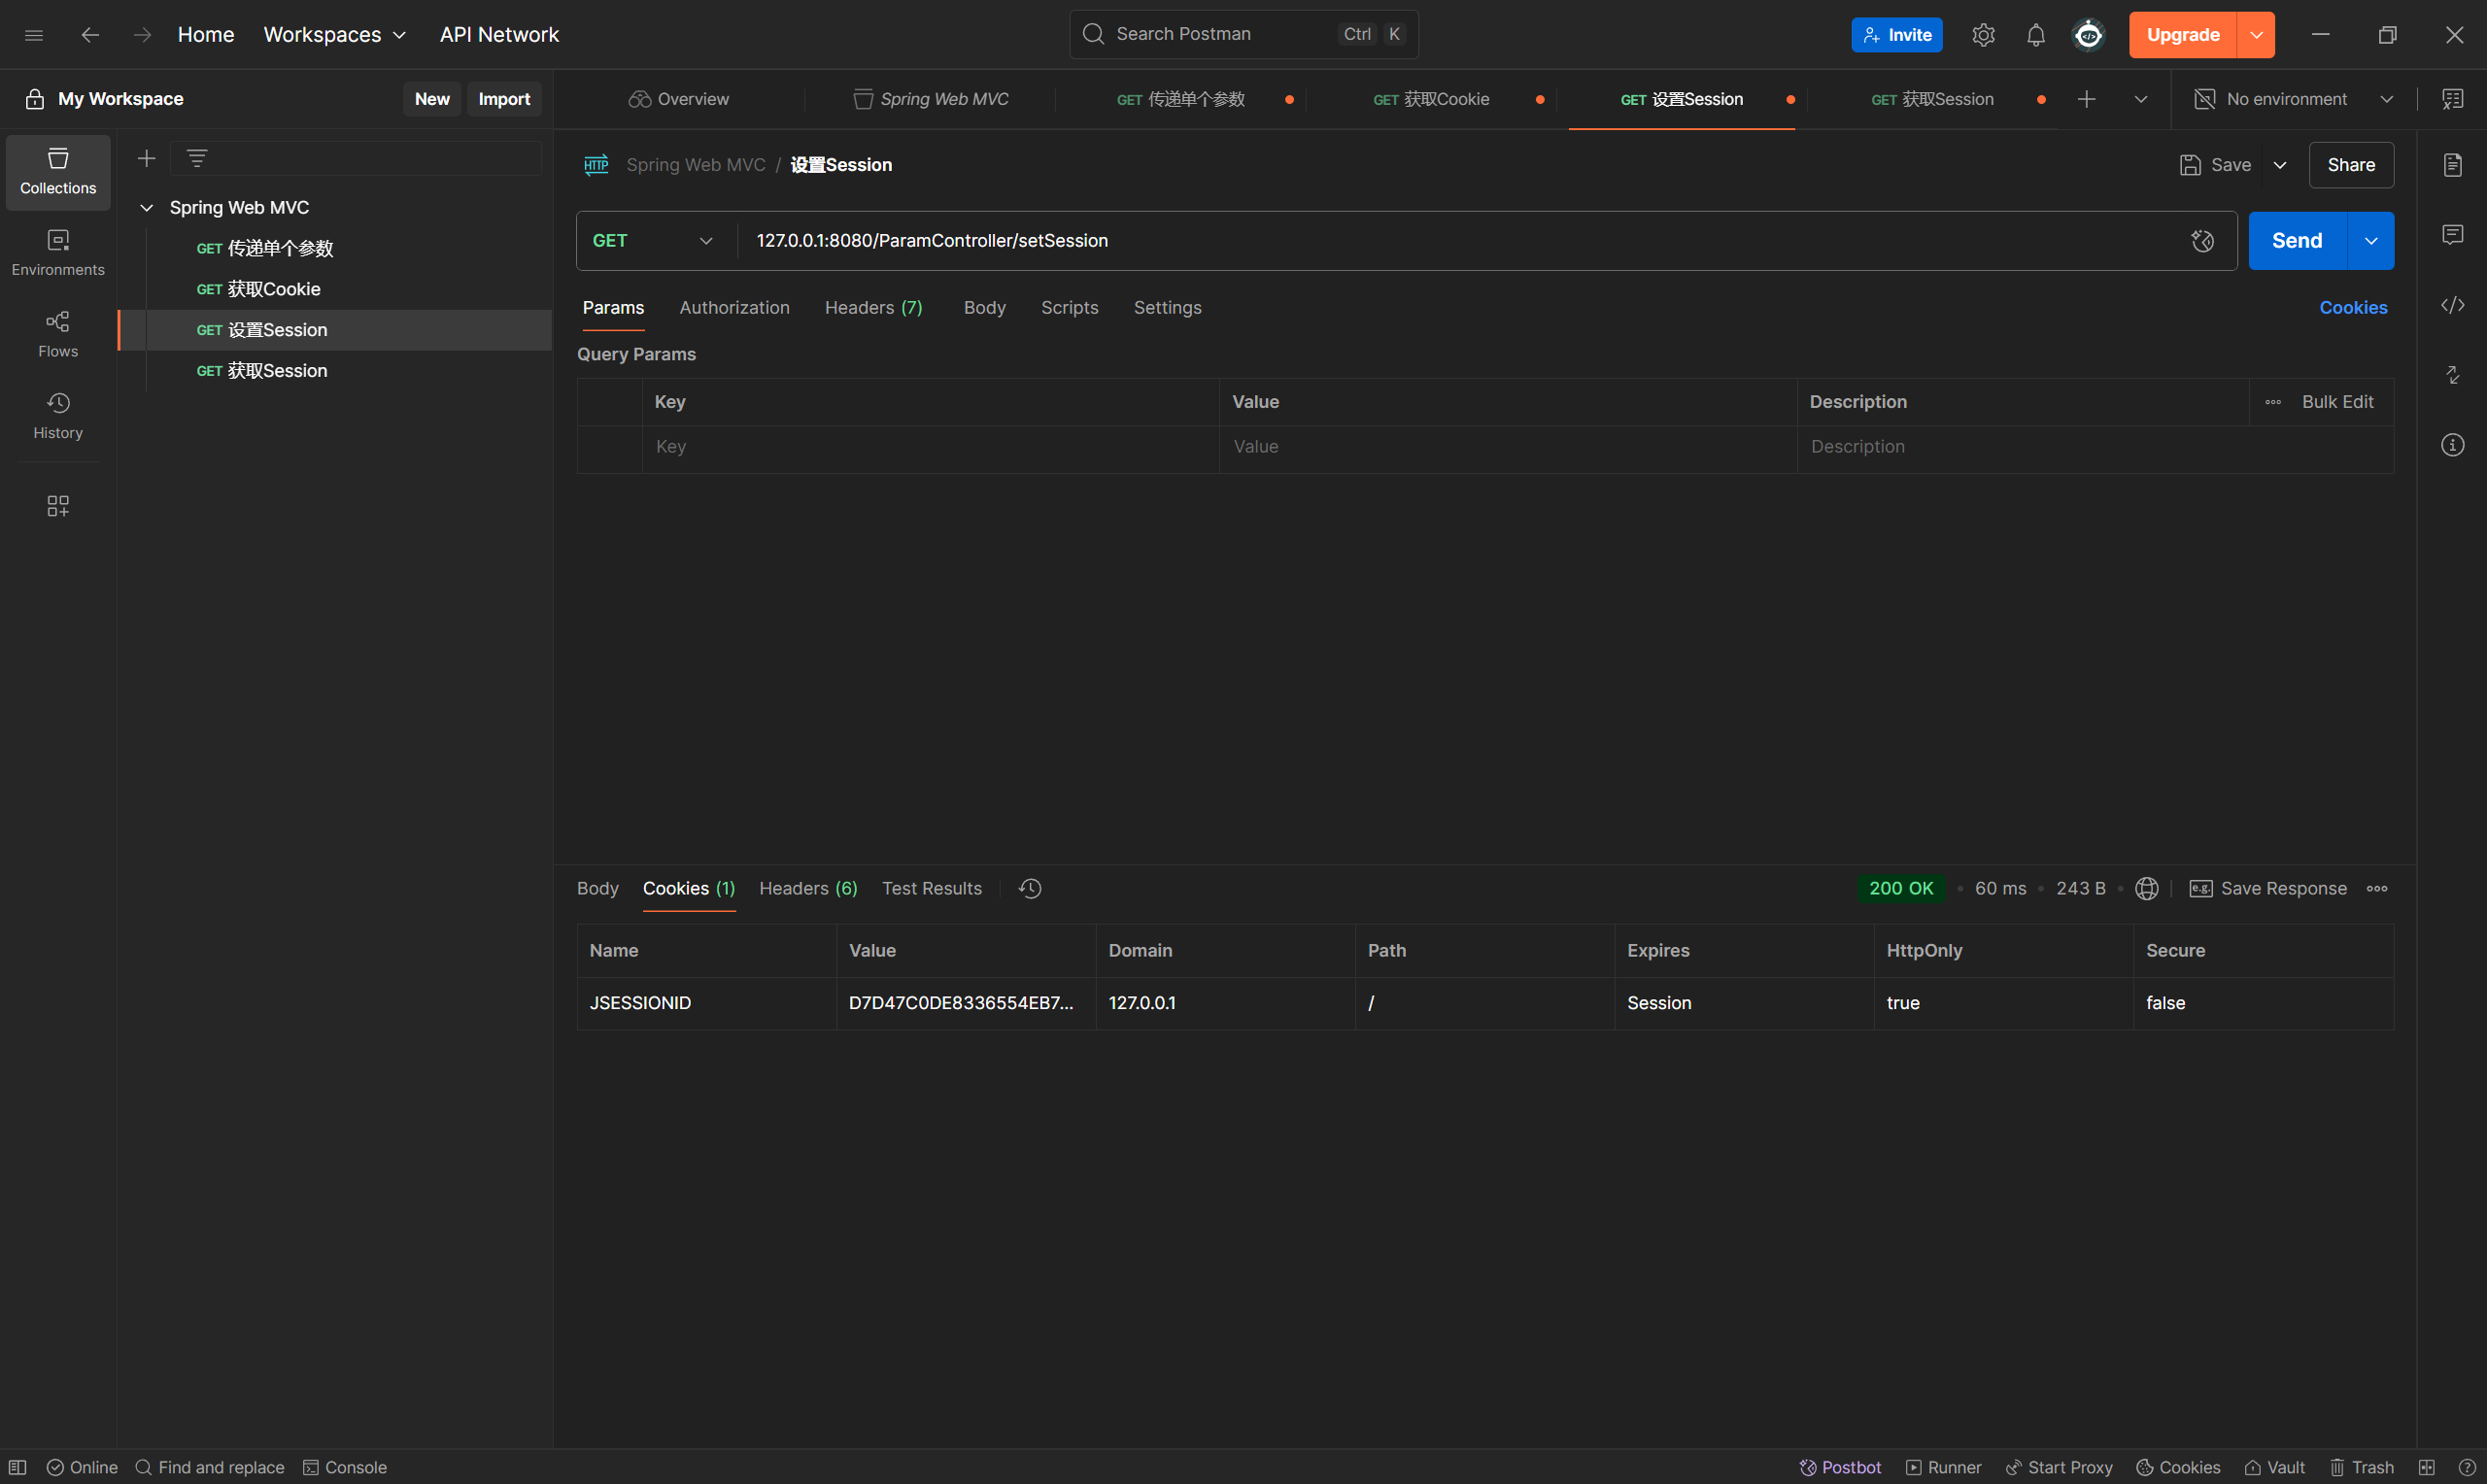Click the JSESSIONID cookie value cell
This screenshot has height=1484, width=2487.
click(965, 1003)
